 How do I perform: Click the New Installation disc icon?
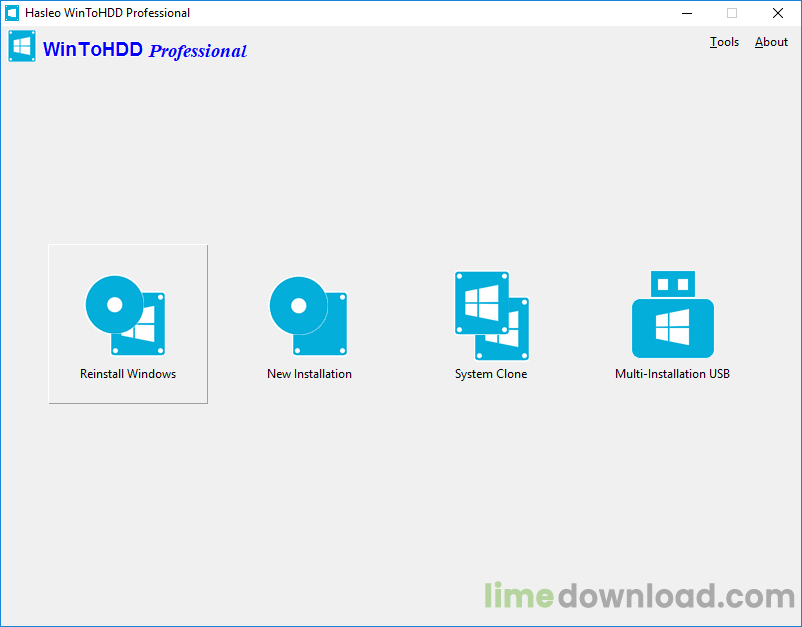308,316
